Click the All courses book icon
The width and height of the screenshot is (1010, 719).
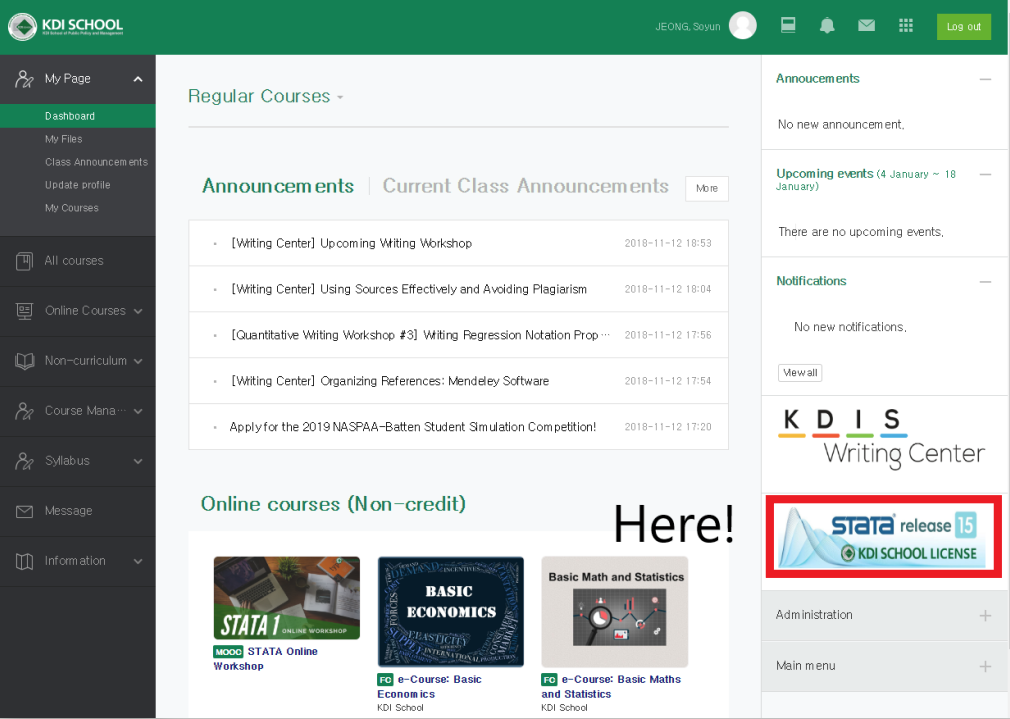click(24, 261)
